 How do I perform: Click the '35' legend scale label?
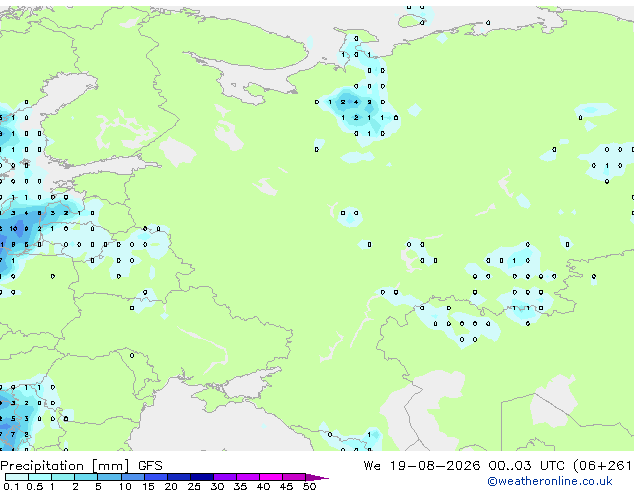coord(241,486)
